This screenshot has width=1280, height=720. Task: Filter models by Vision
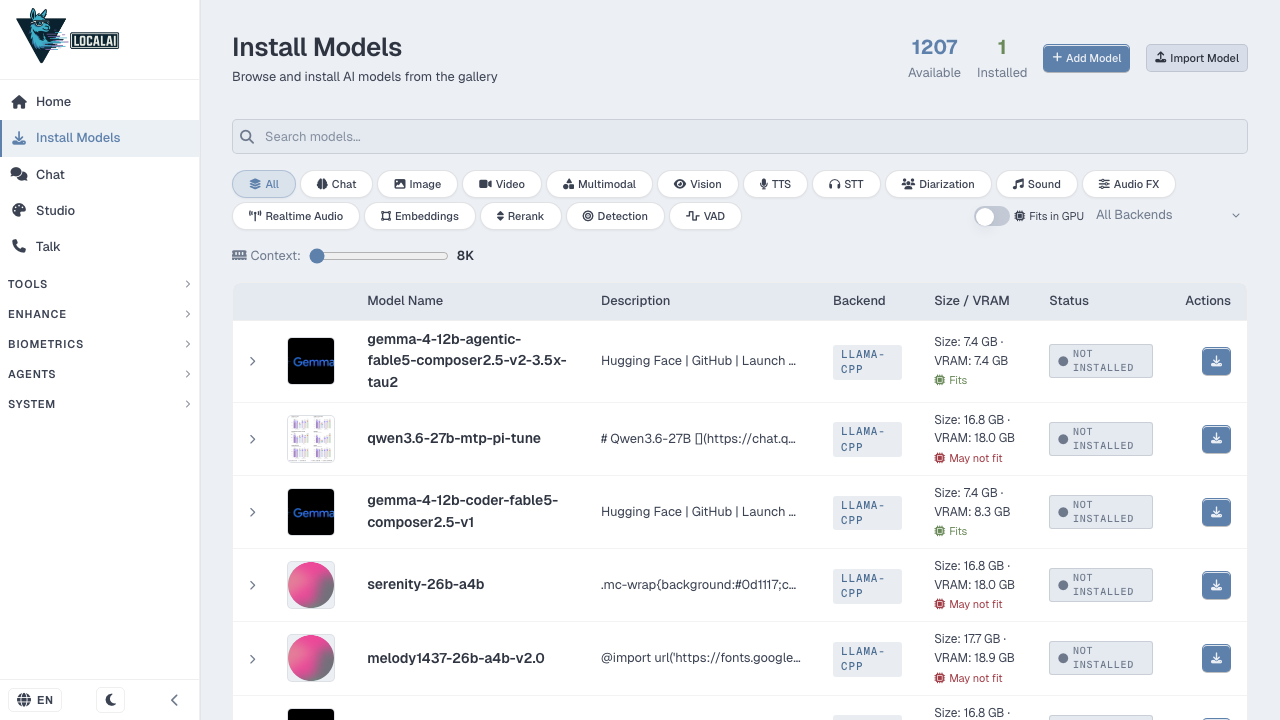(697, 184)
